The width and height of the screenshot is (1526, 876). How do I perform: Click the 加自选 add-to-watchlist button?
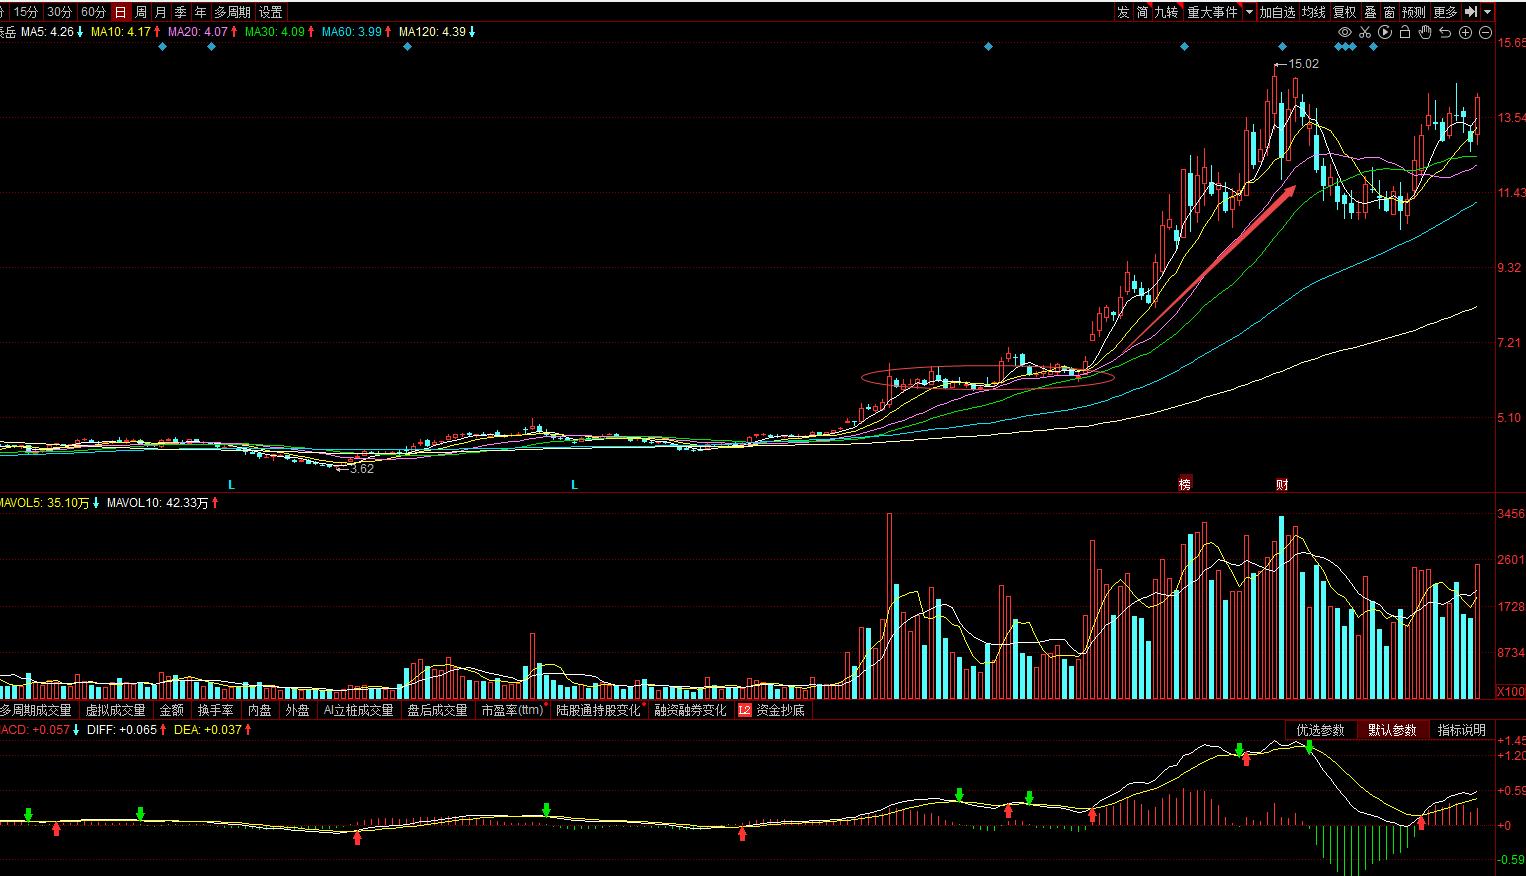(x=1277, y=12)
